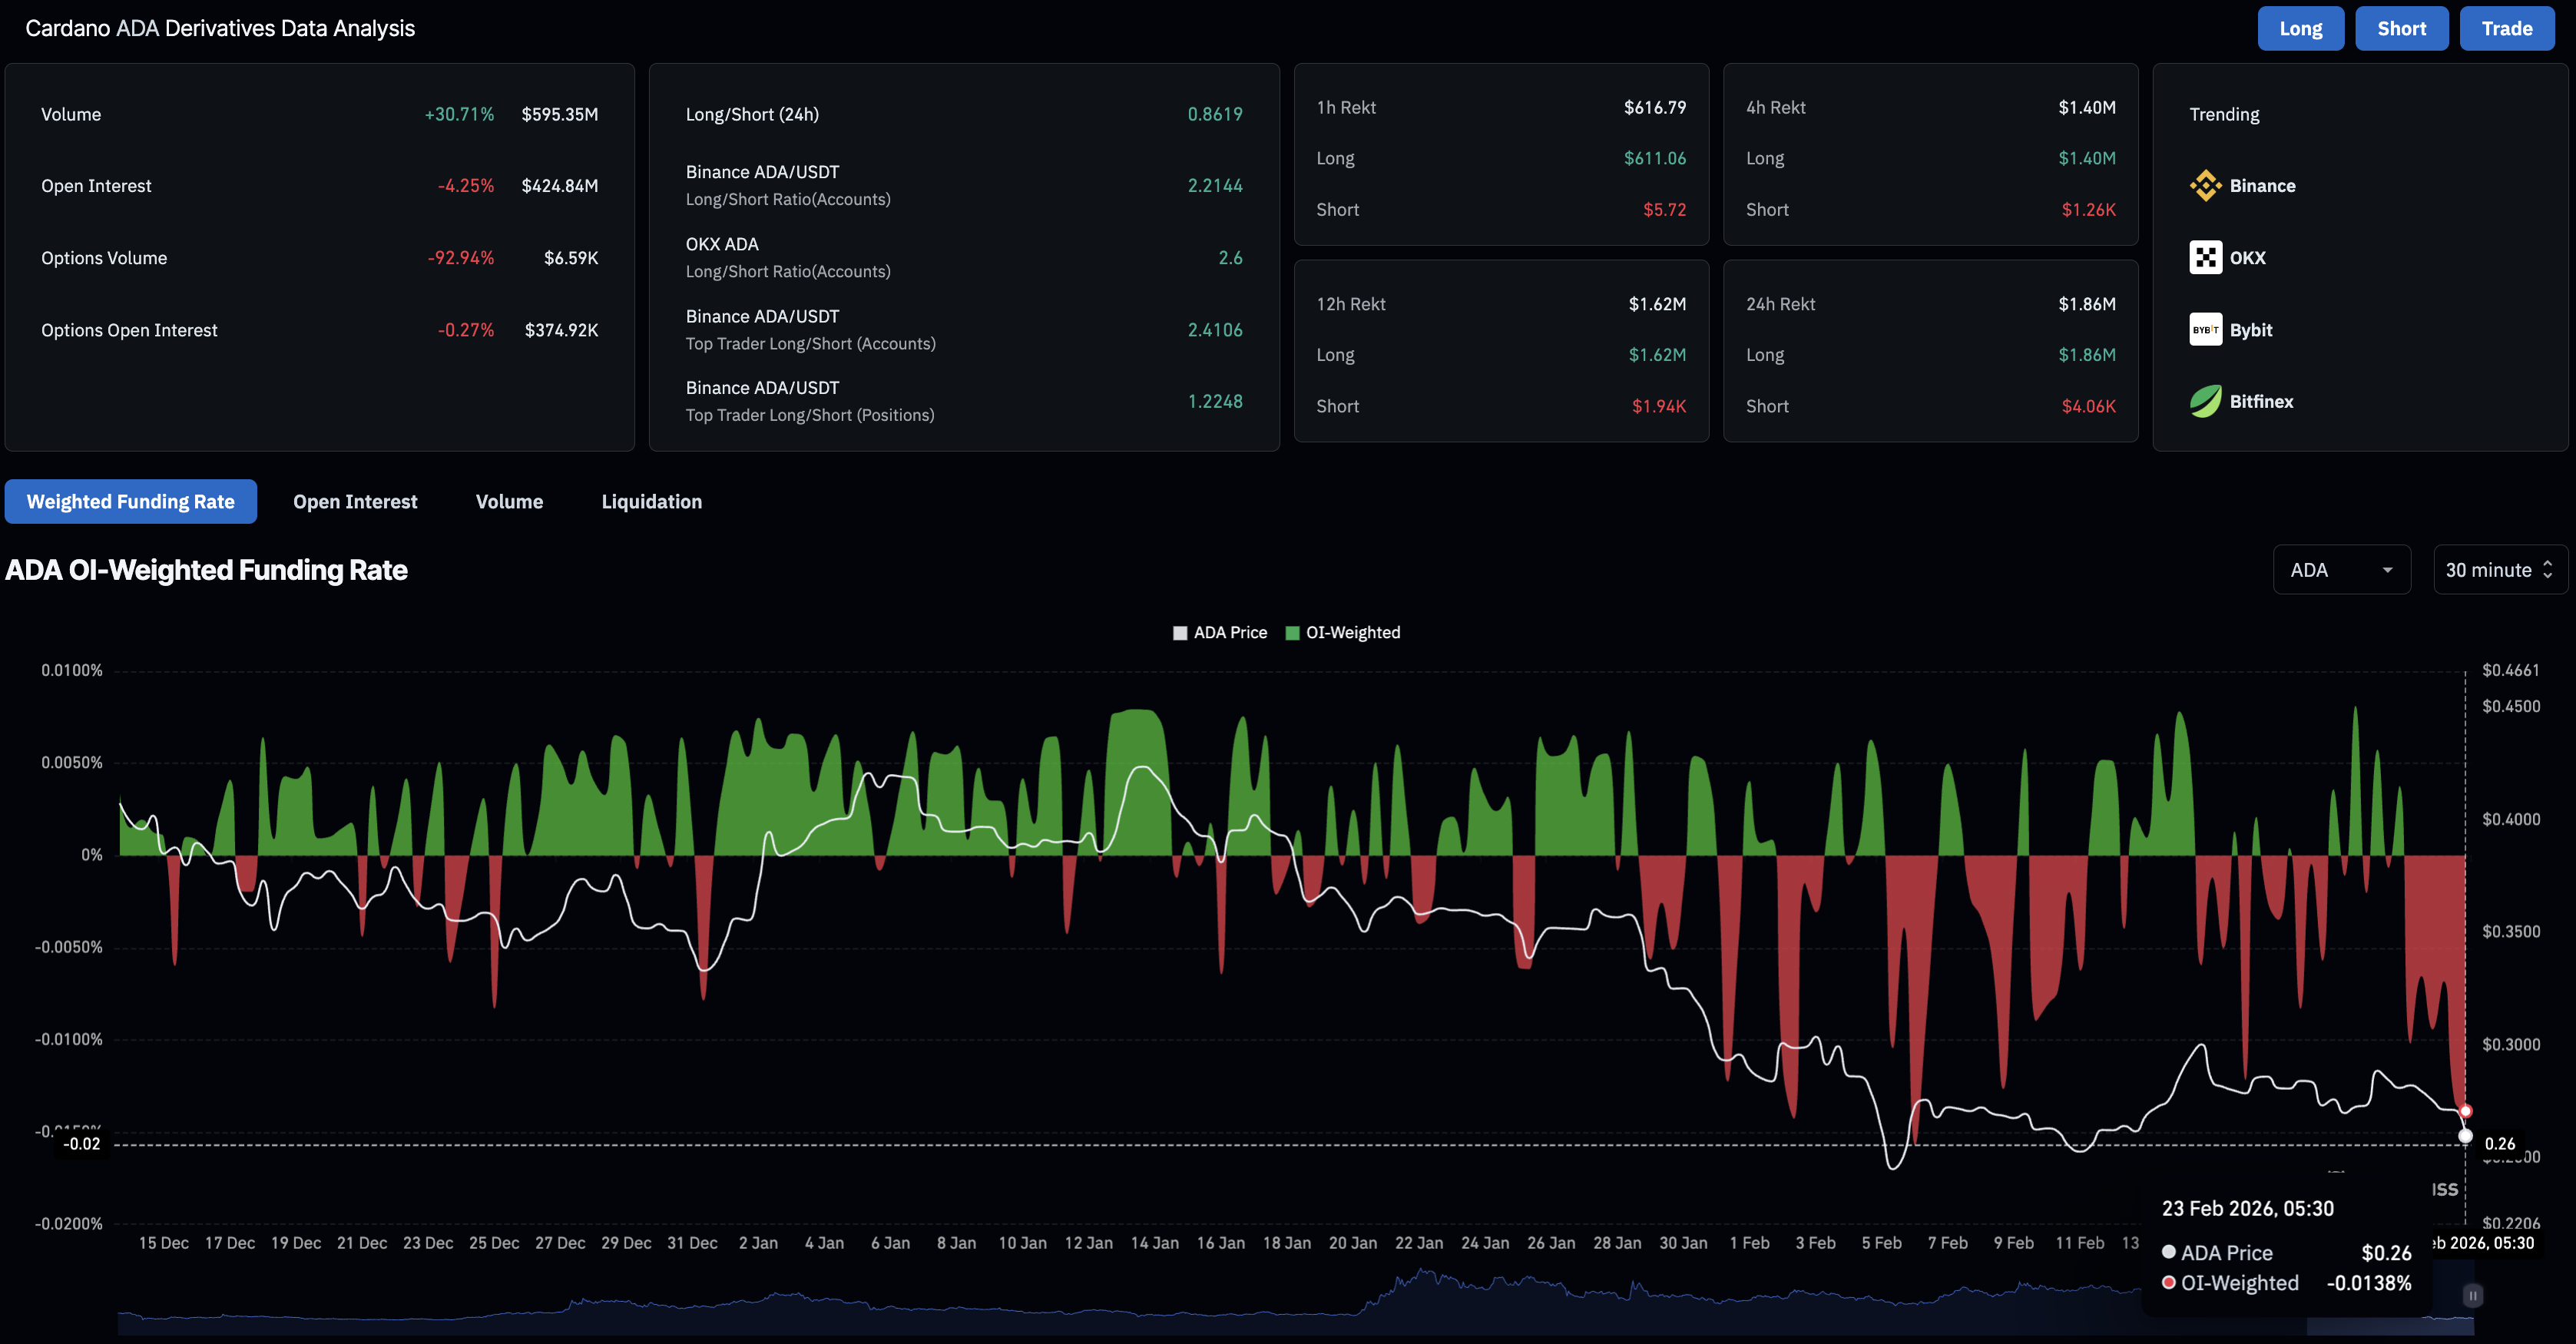Switch to Liquidation tab
The height and width of the screenshot is (1344, 2576).
pyautogui.click(x=651, y=502)
